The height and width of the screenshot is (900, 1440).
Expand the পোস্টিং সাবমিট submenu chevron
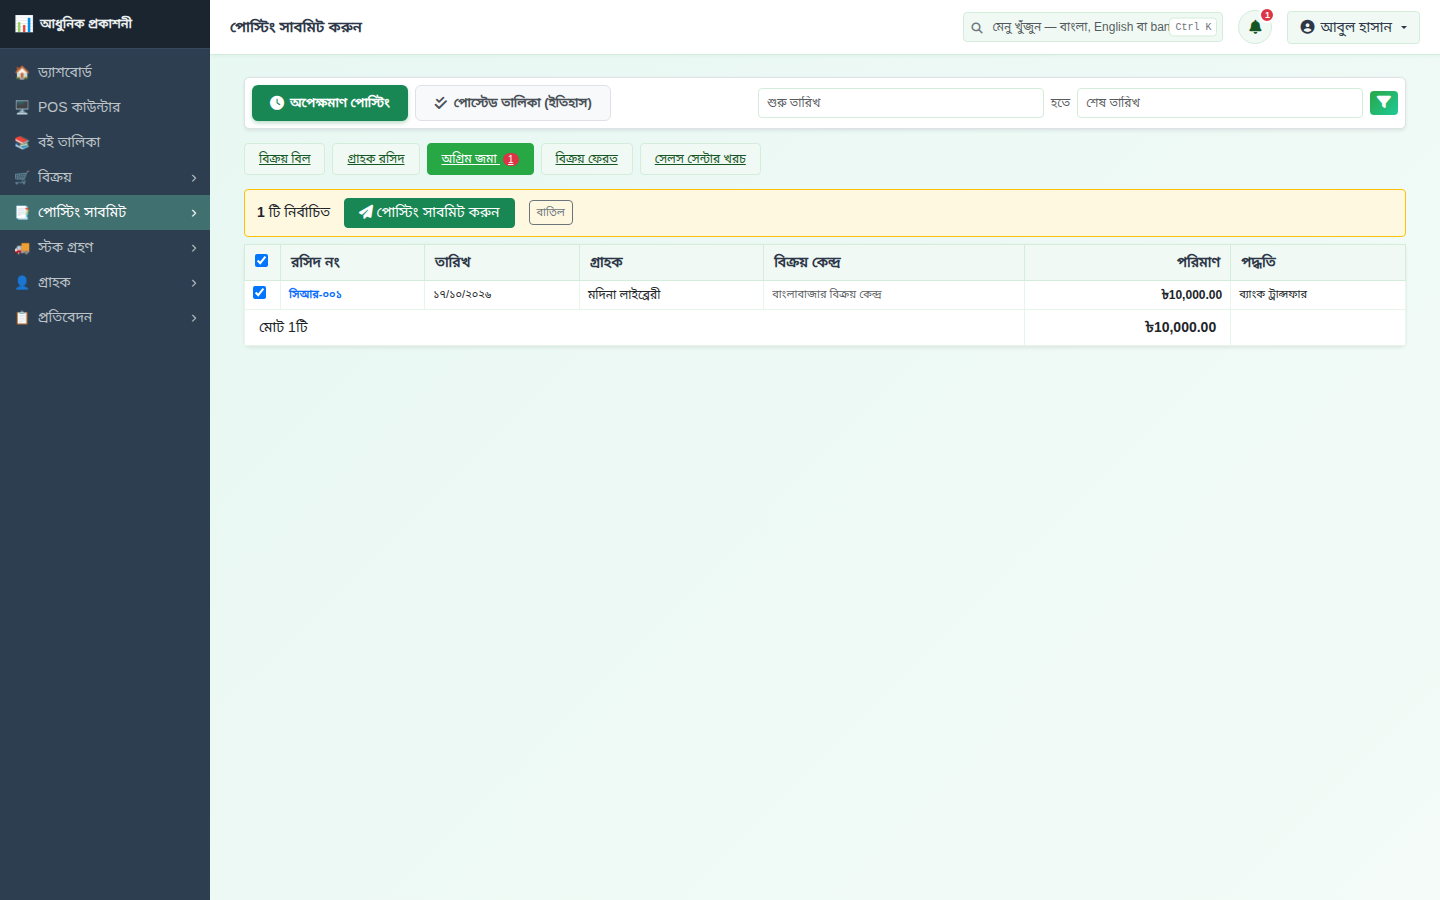[x=194, y=213]
